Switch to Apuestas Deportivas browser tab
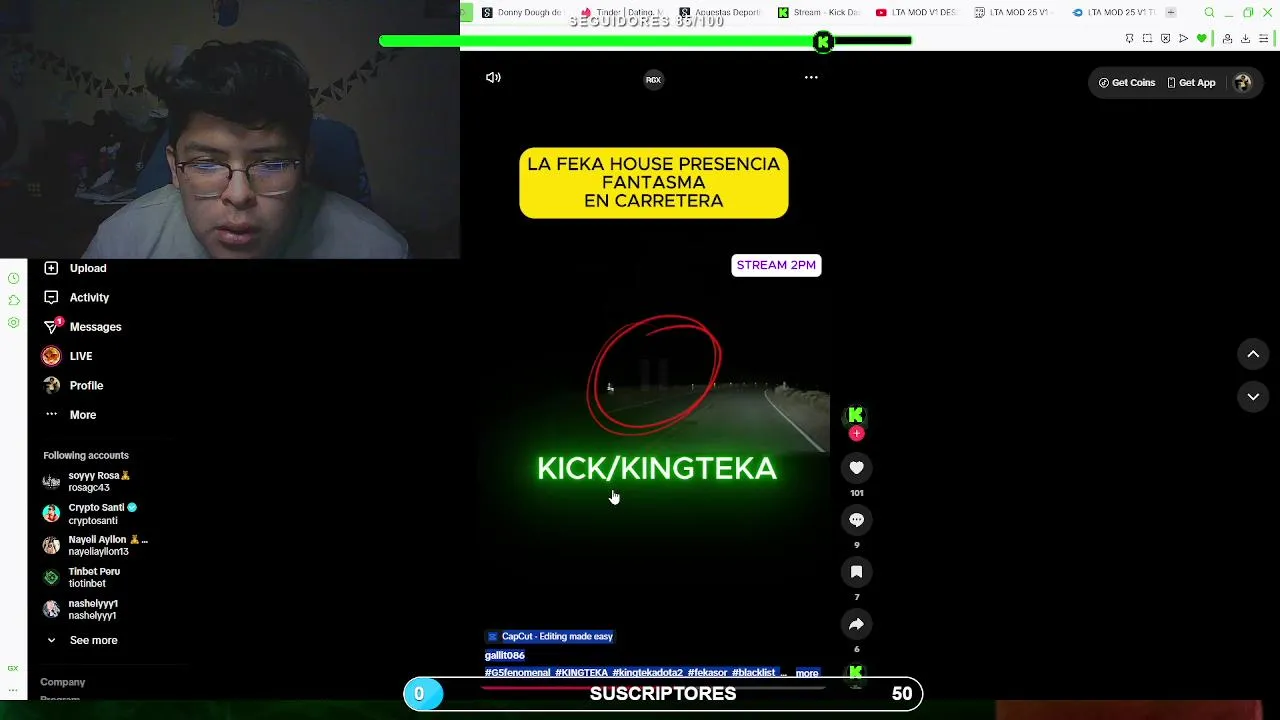 click(719, 12)
